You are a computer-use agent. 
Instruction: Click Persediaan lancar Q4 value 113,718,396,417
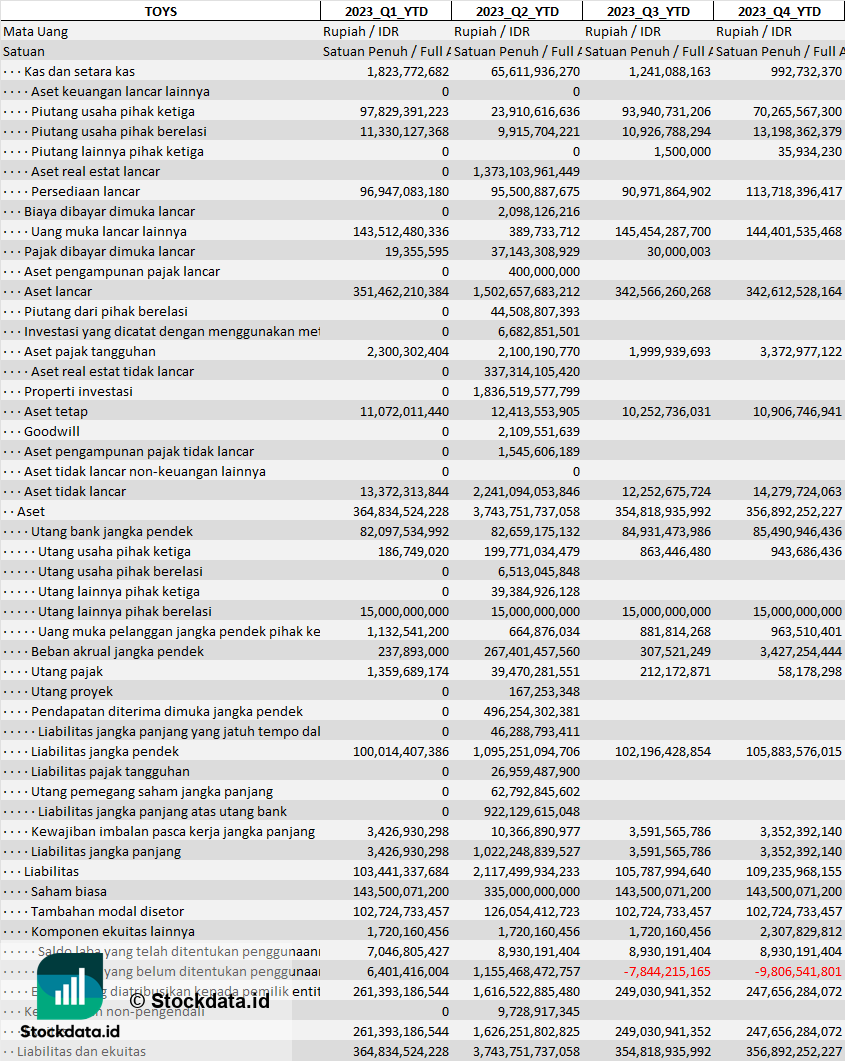click(794, 191)
